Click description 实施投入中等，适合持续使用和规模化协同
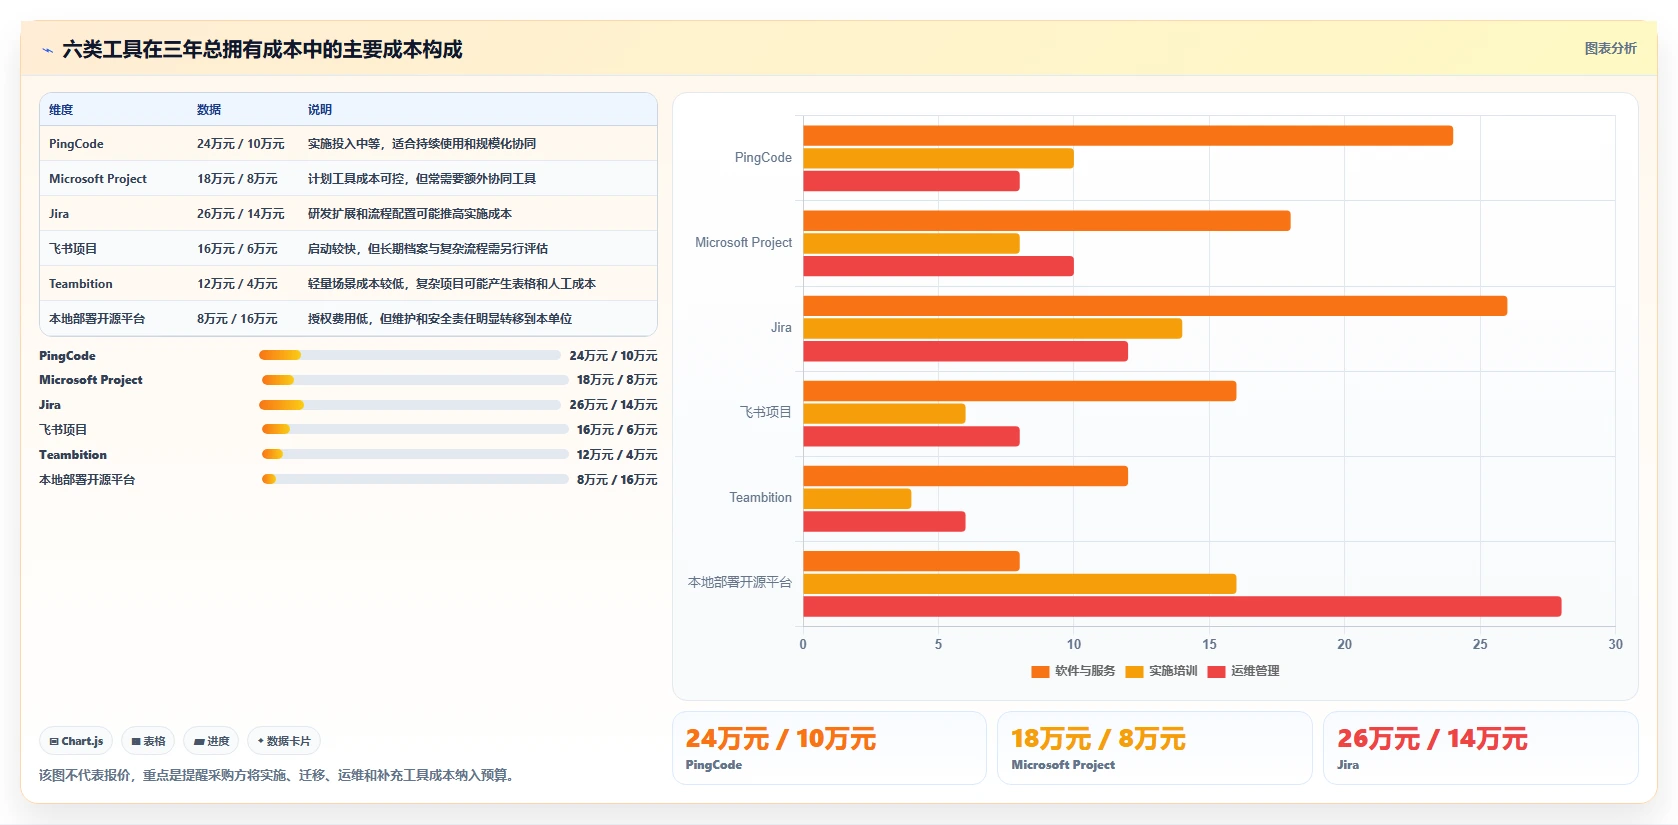The image size is (1678, 825). click(x=422, y=144)
